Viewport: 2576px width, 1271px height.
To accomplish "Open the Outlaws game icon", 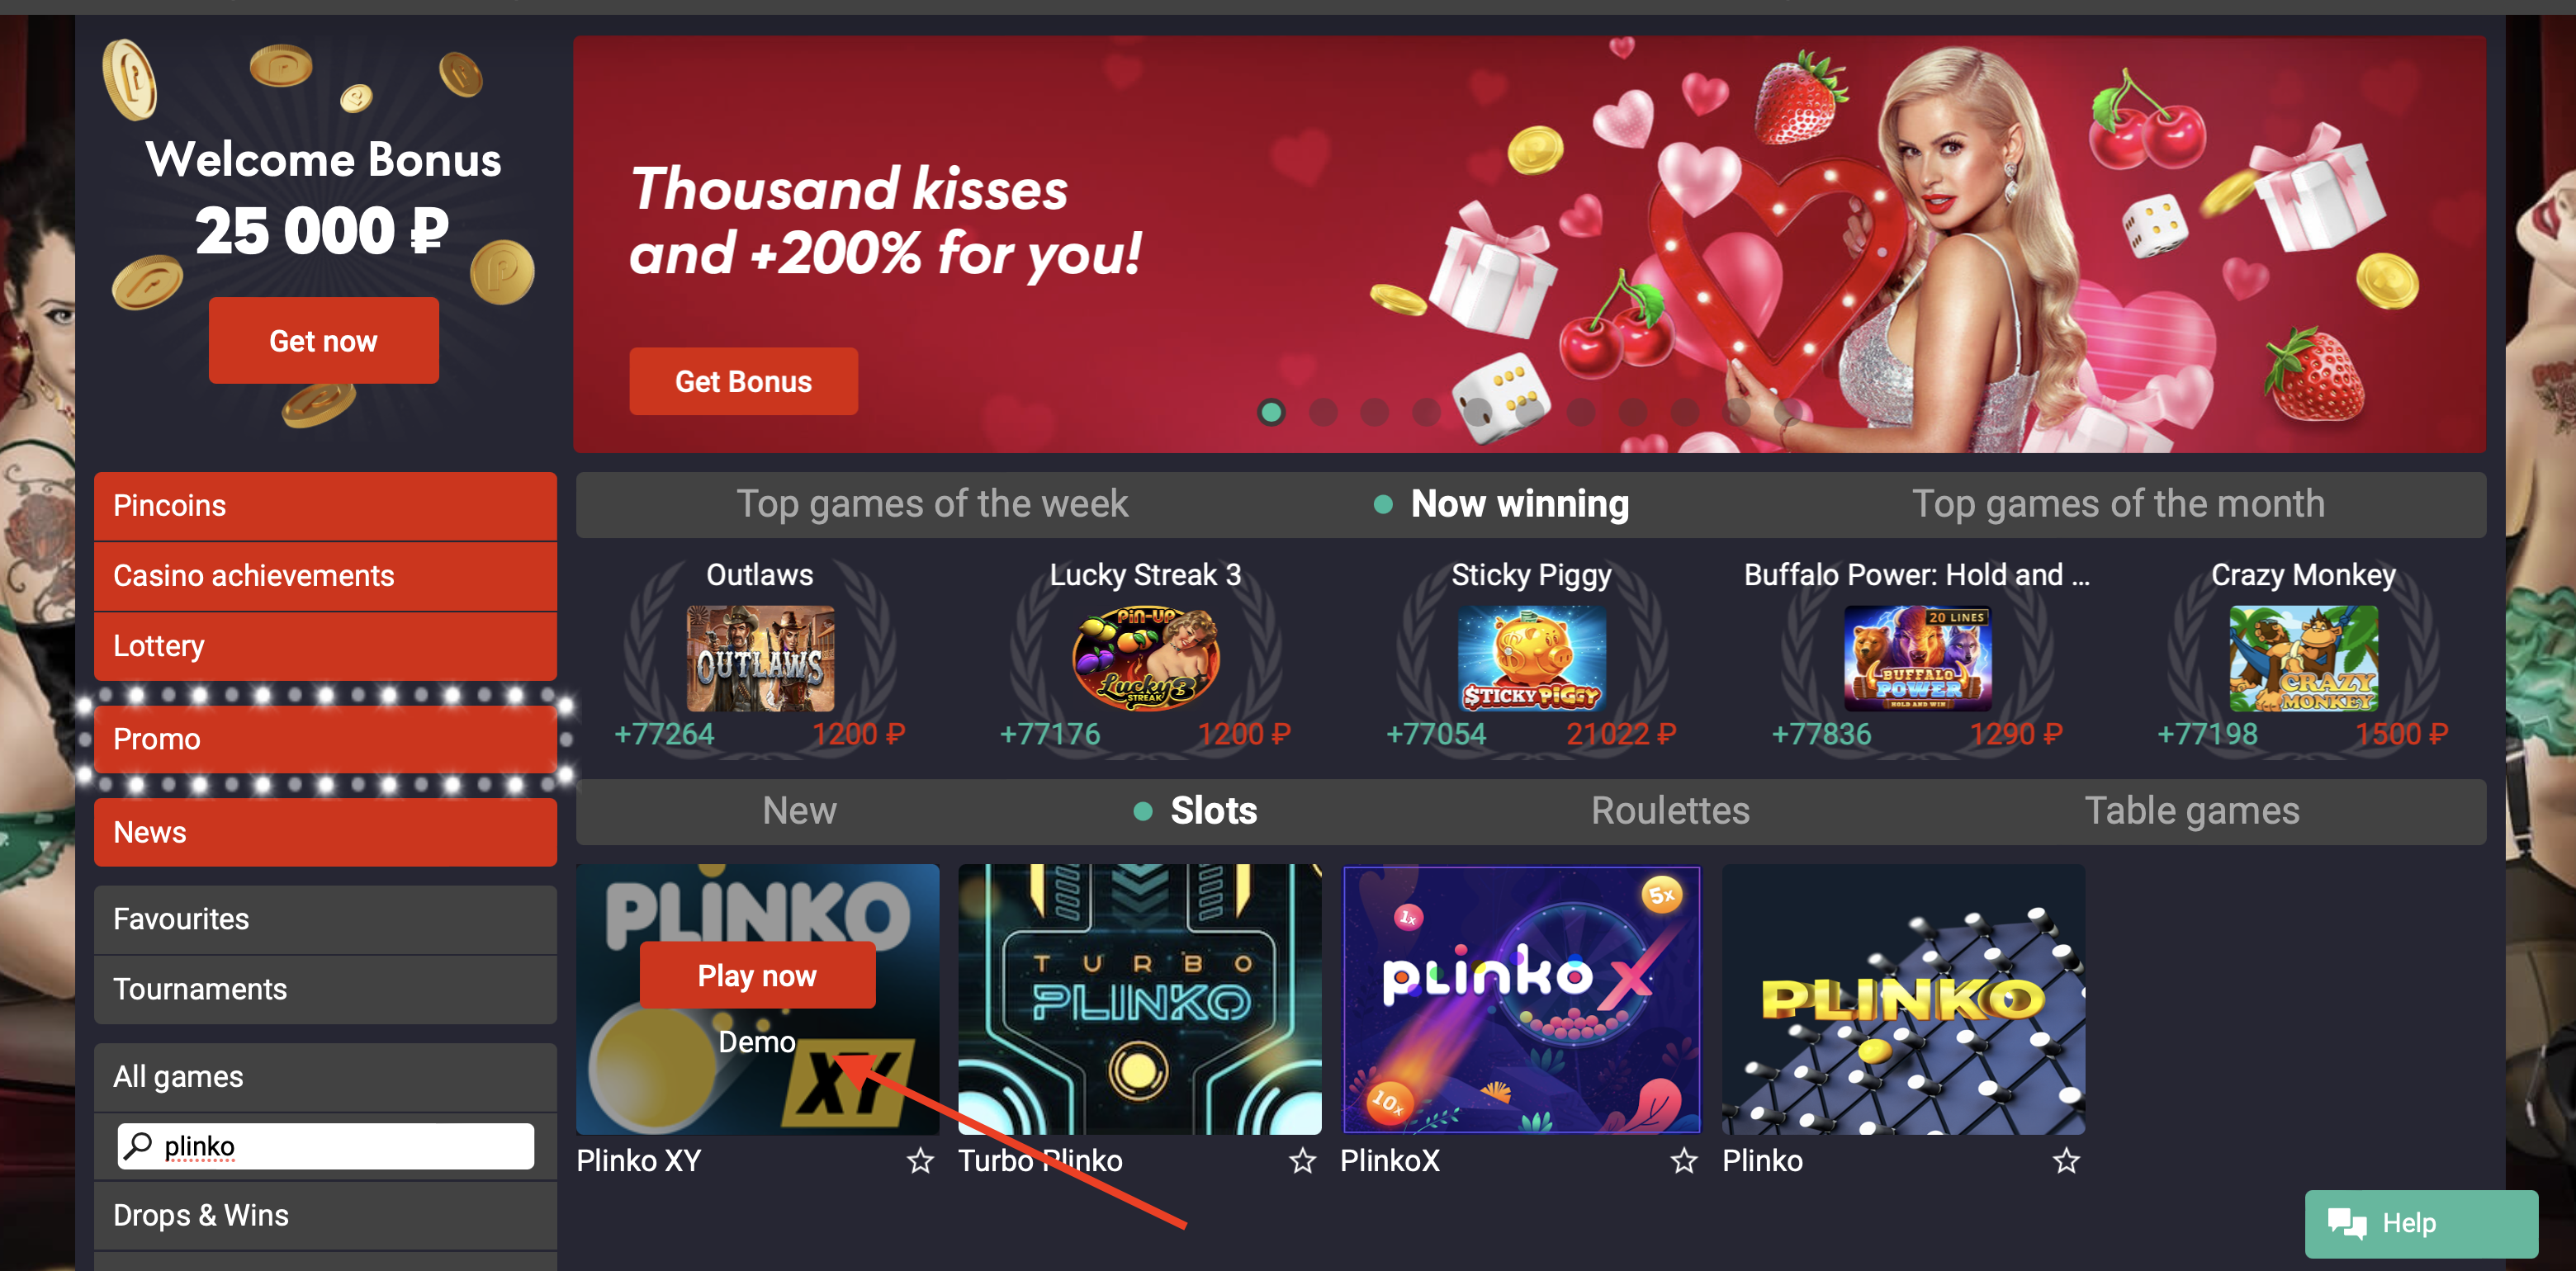I will [760, 658].
